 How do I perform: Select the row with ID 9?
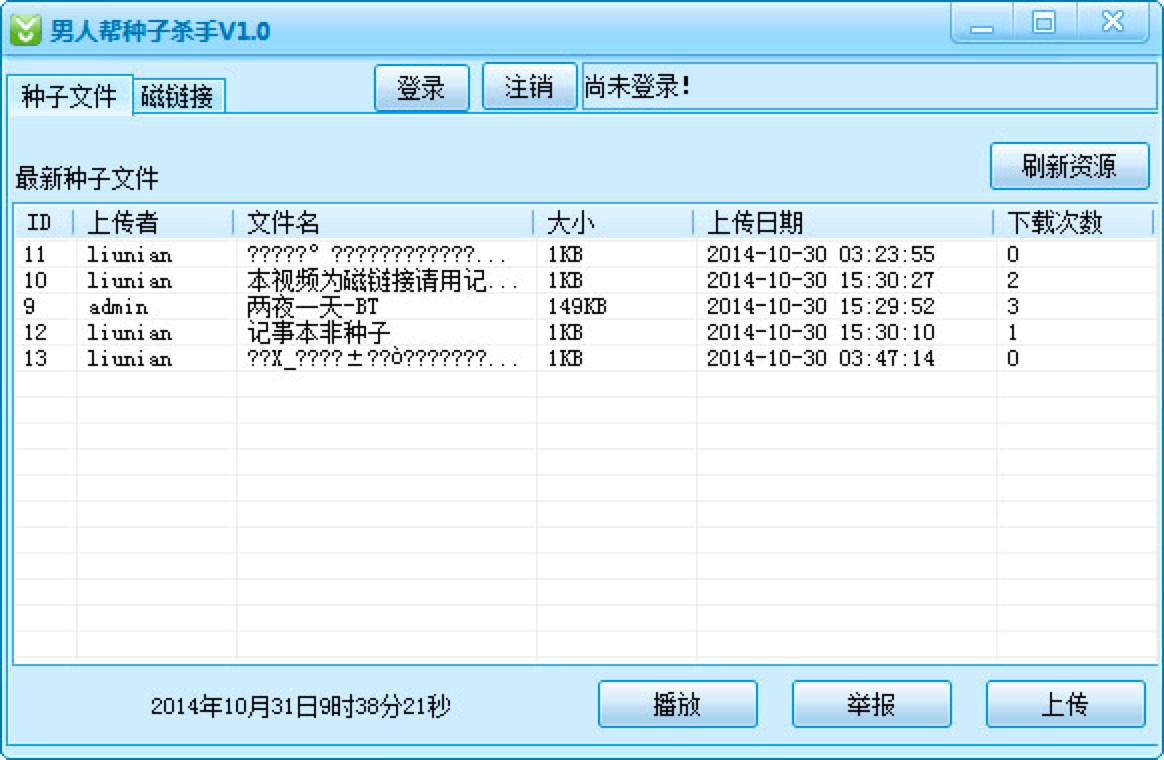pos(585,307)
